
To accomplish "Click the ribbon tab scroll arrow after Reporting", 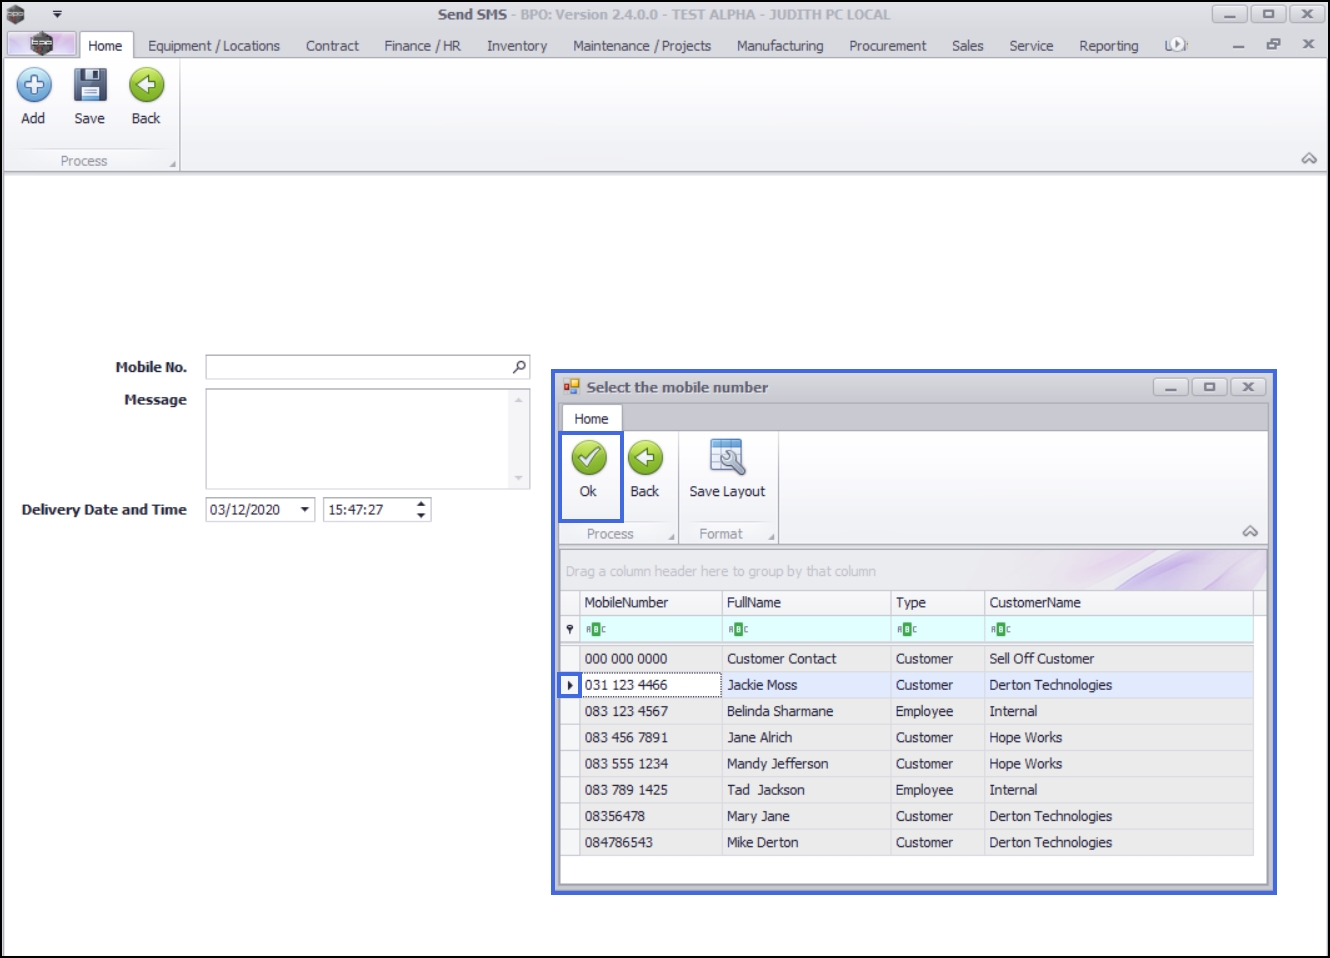I will point(1176,45).
